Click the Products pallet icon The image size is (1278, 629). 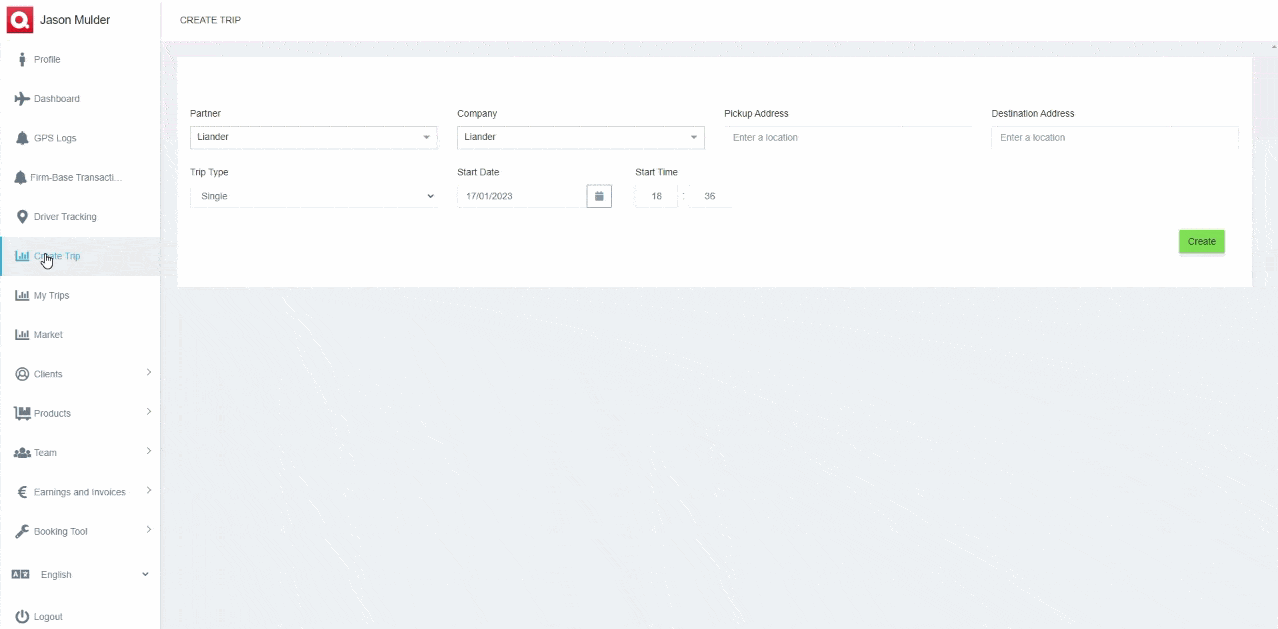click(22, 413)
